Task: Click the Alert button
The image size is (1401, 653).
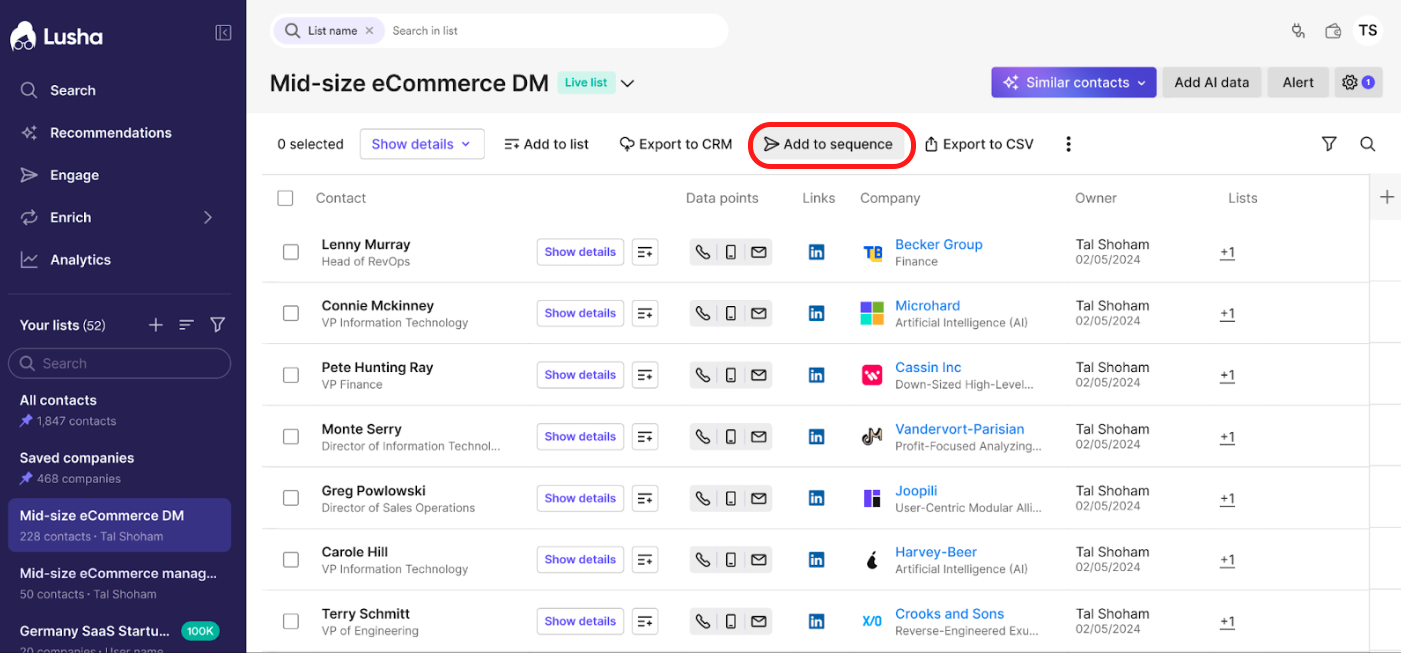Action: 1298,83
